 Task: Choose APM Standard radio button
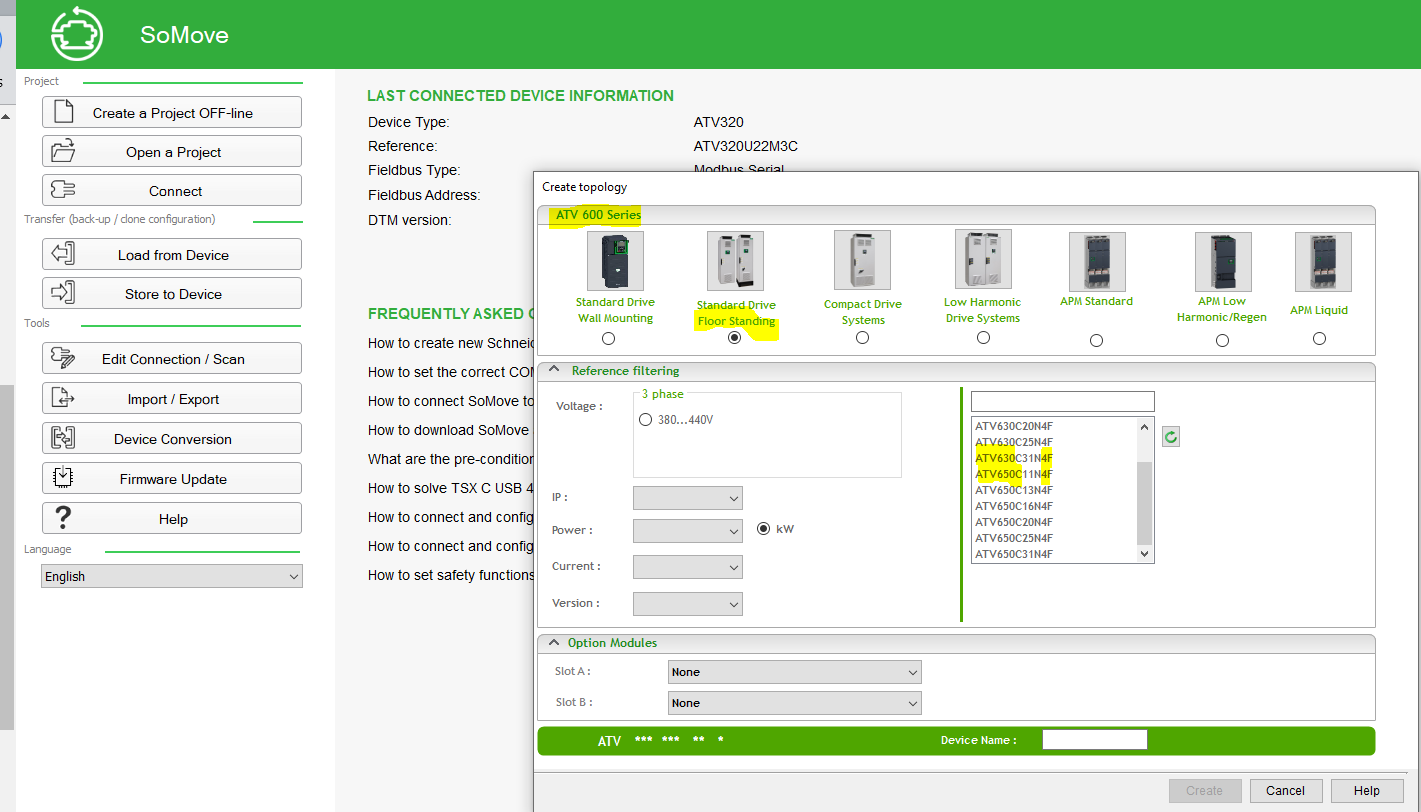tap(1096, 340)
